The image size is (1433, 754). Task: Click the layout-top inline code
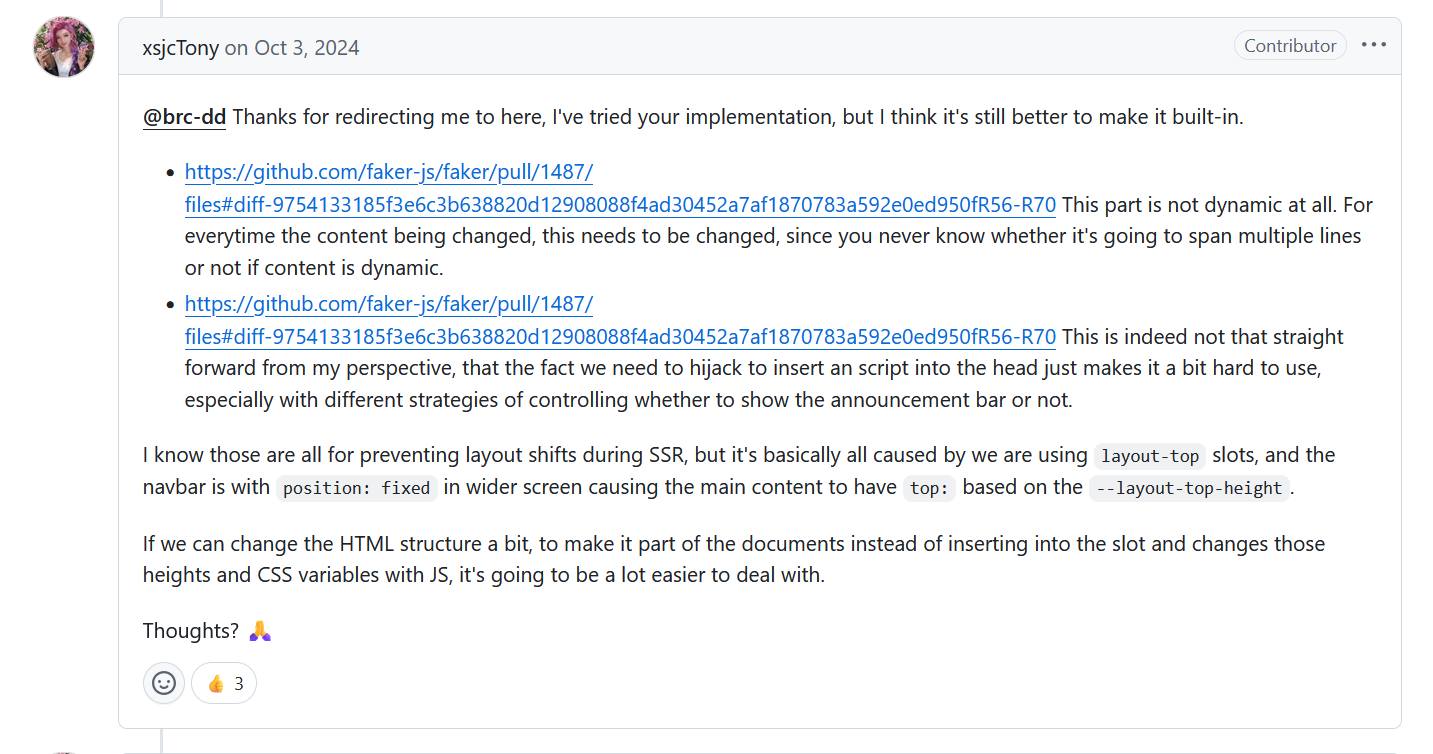1150,456
